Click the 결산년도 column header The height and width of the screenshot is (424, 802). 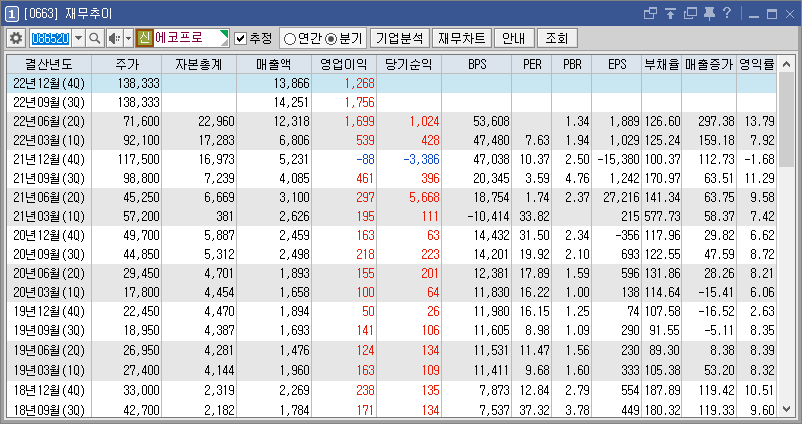(x=49, y=64)
